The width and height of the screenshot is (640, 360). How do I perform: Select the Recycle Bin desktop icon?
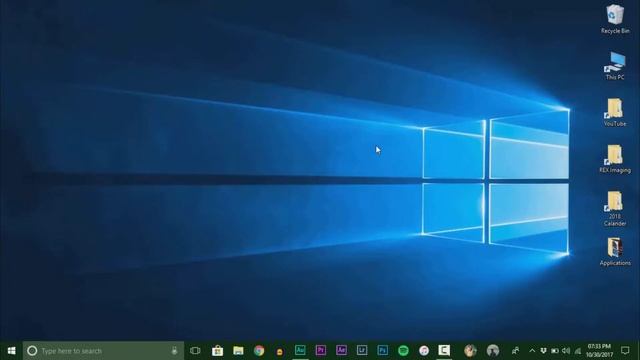(615, 19)
